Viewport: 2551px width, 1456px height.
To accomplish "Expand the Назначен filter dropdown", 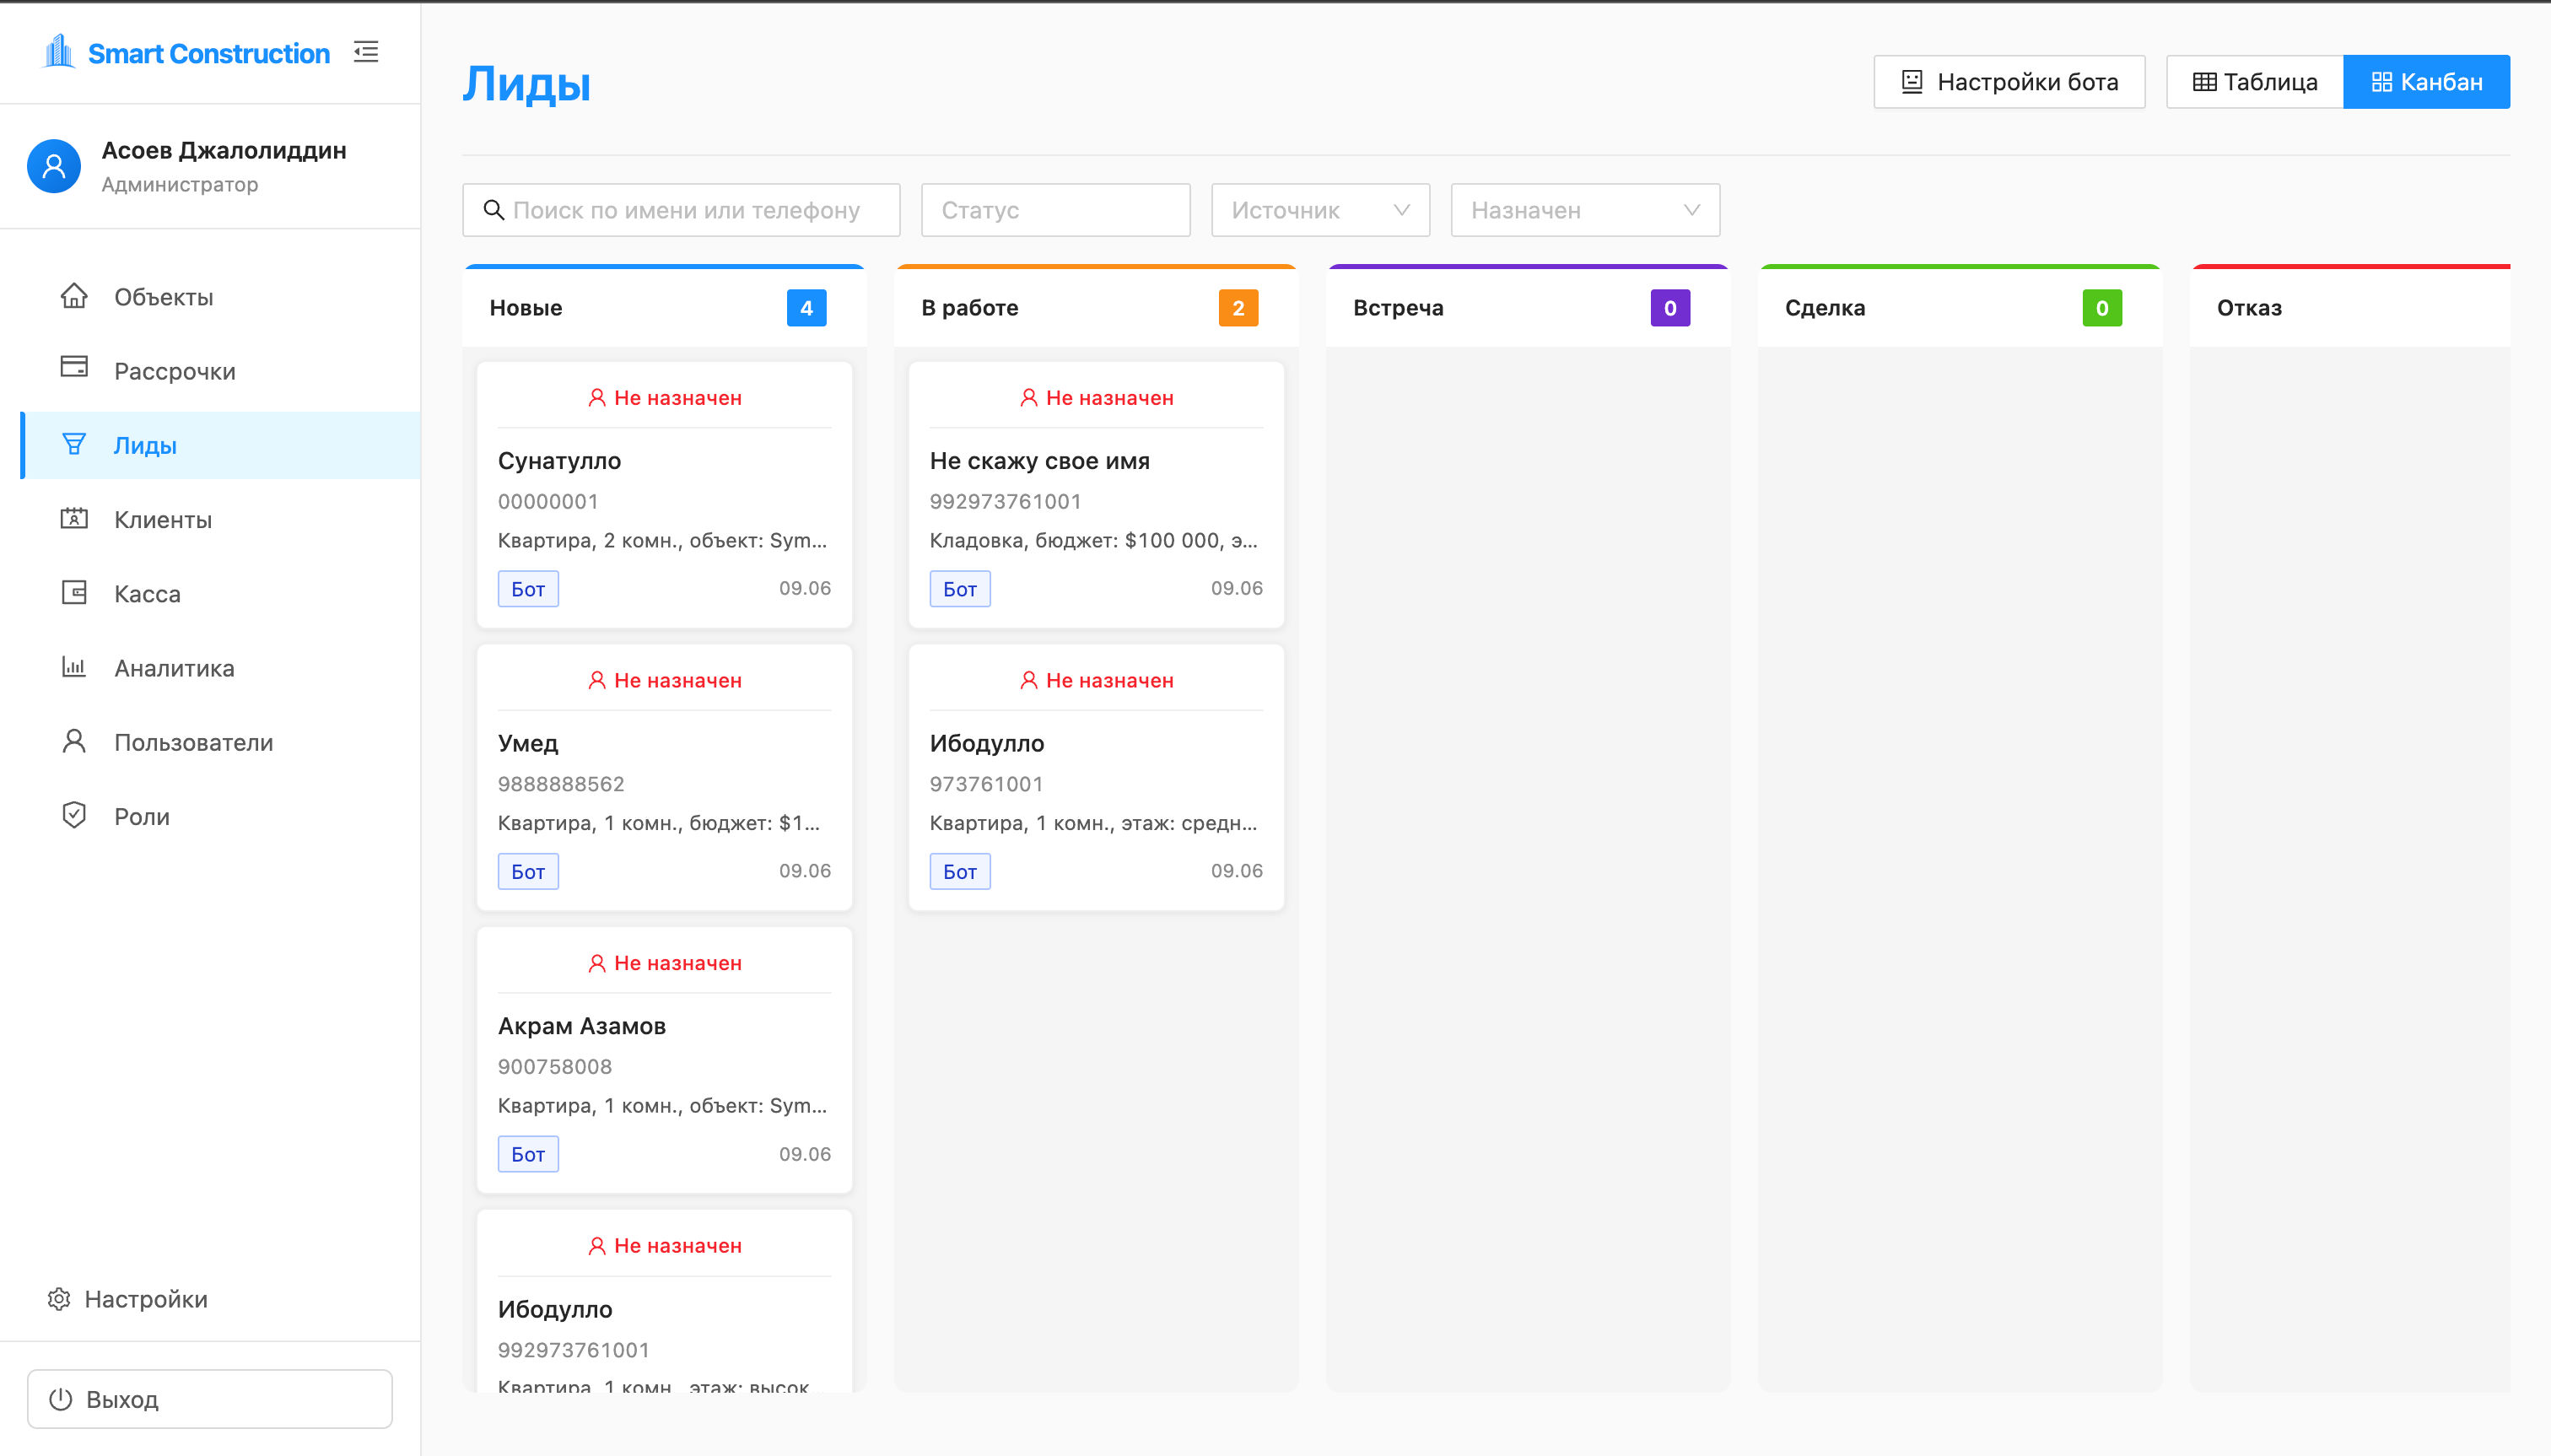I will pyautogui.click(x=1585, y=210).
